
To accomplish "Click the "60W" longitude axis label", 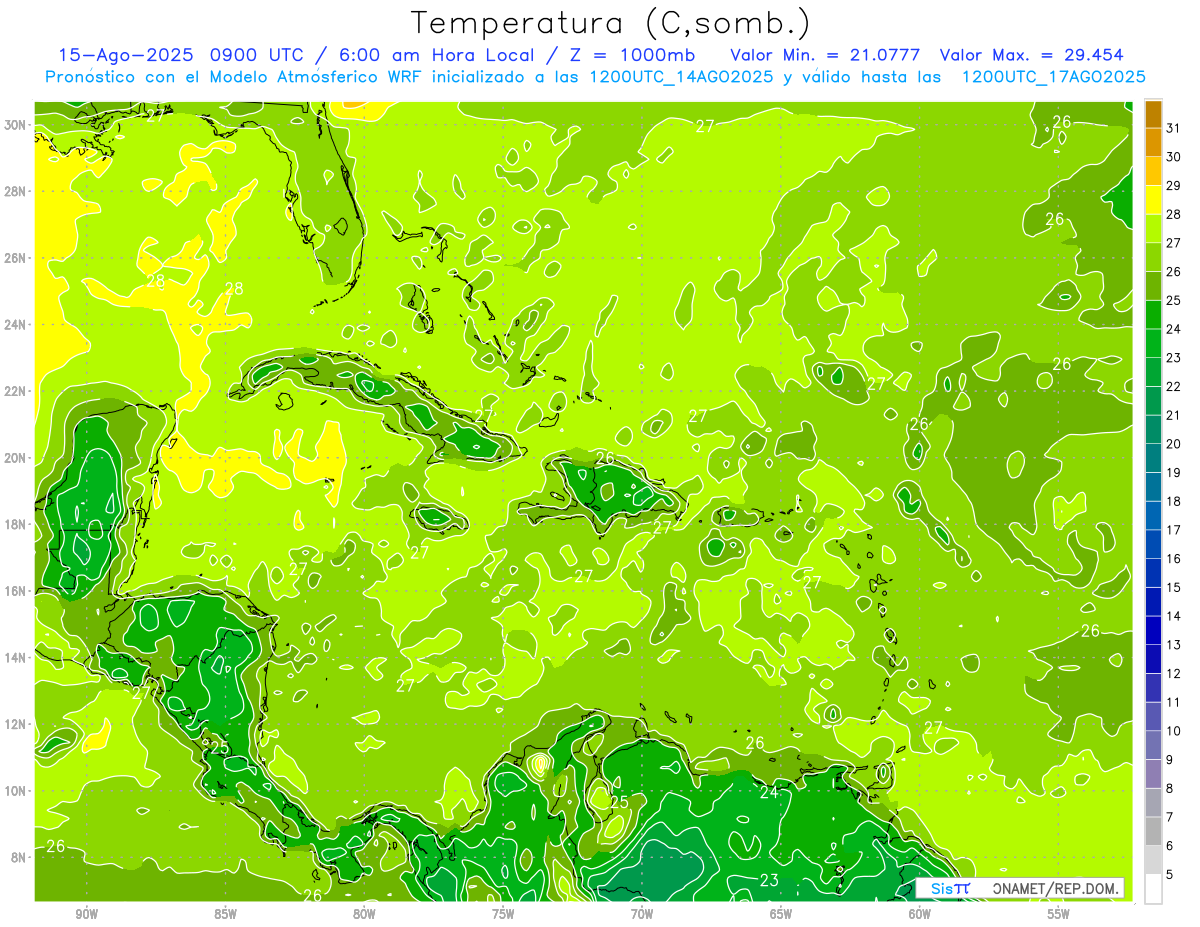I will pos(920,914).
